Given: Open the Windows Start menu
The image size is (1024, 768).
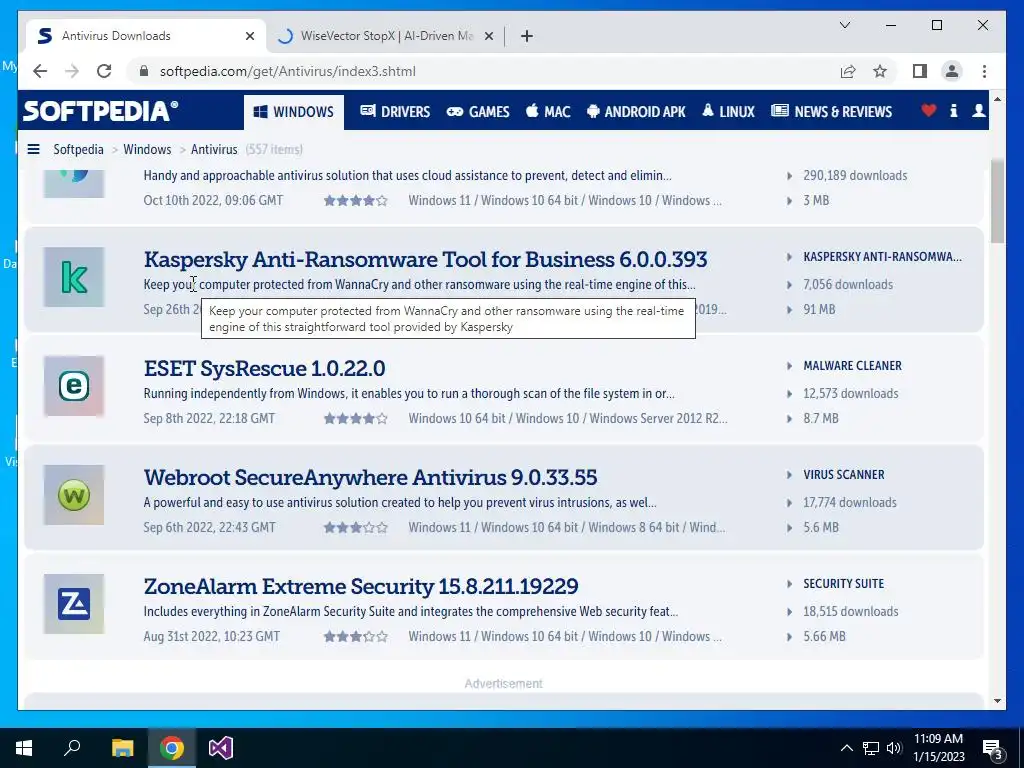Looking at the screenshot, I should [24, 748].
